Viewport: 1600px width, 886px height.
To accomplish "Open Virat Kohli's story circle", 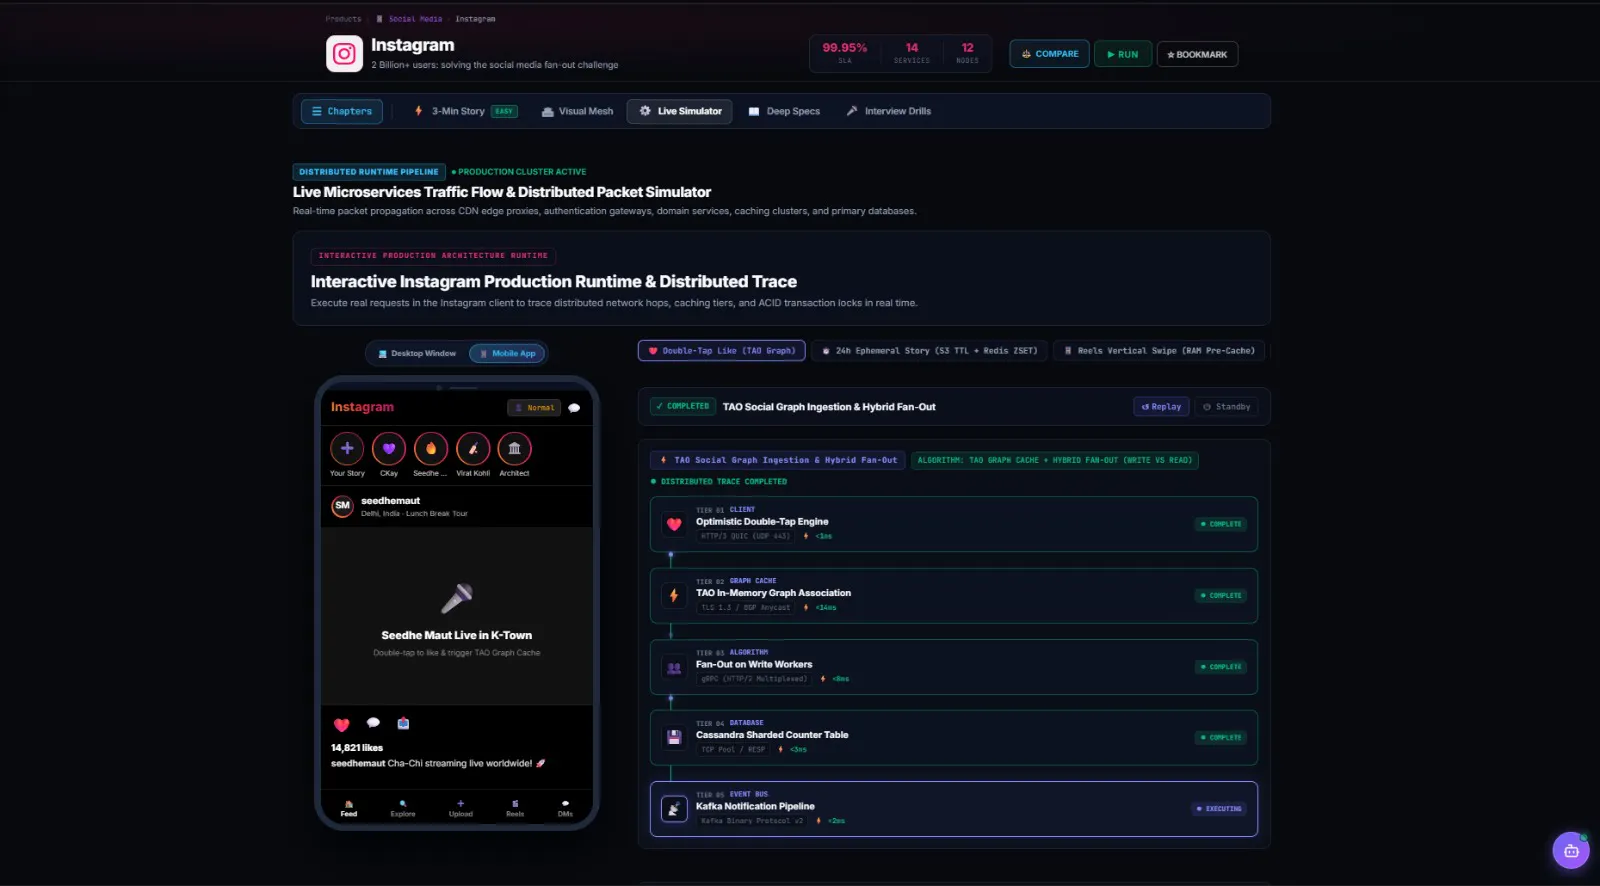I will tap(473, 449).
